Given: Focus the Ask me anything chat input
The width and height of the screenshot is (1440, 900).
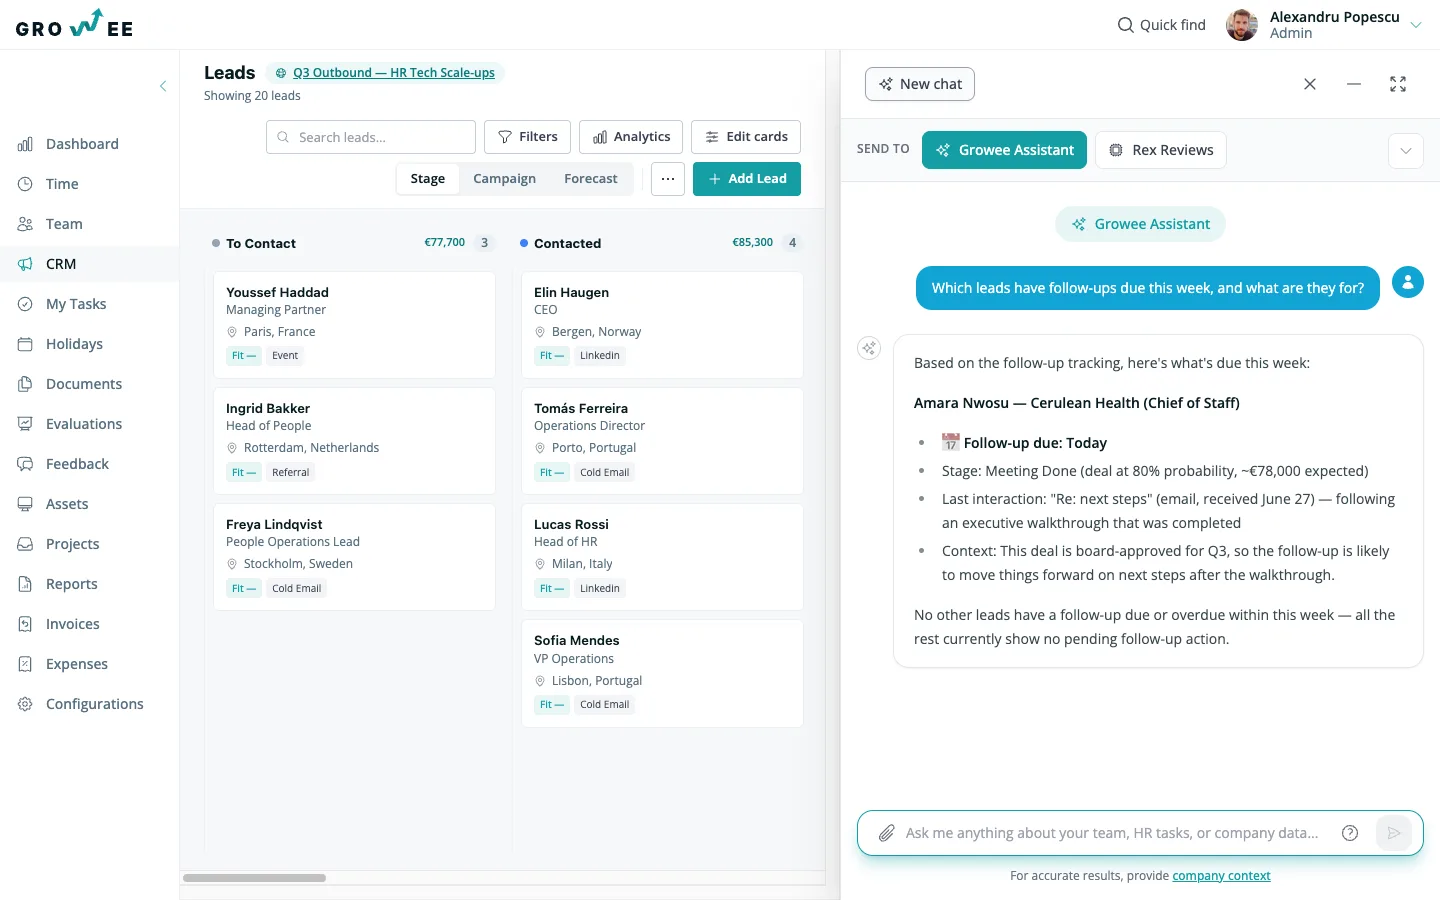Looking at the screenshot, I should [1112, 833].
